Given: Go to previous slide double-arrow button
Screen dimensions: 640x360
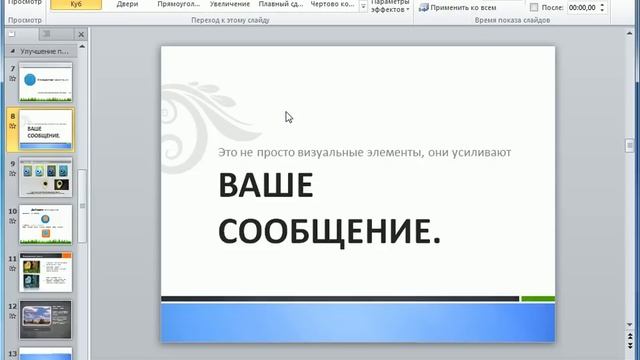Looking at the screenshot, I should [629, 336].
